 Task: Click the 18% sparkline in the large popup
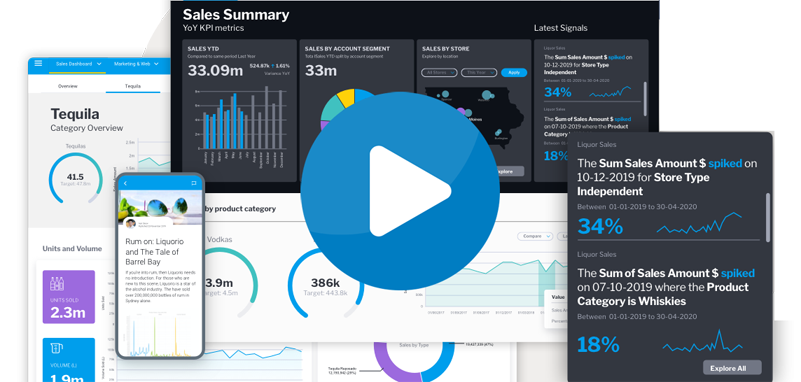(703, 342)
